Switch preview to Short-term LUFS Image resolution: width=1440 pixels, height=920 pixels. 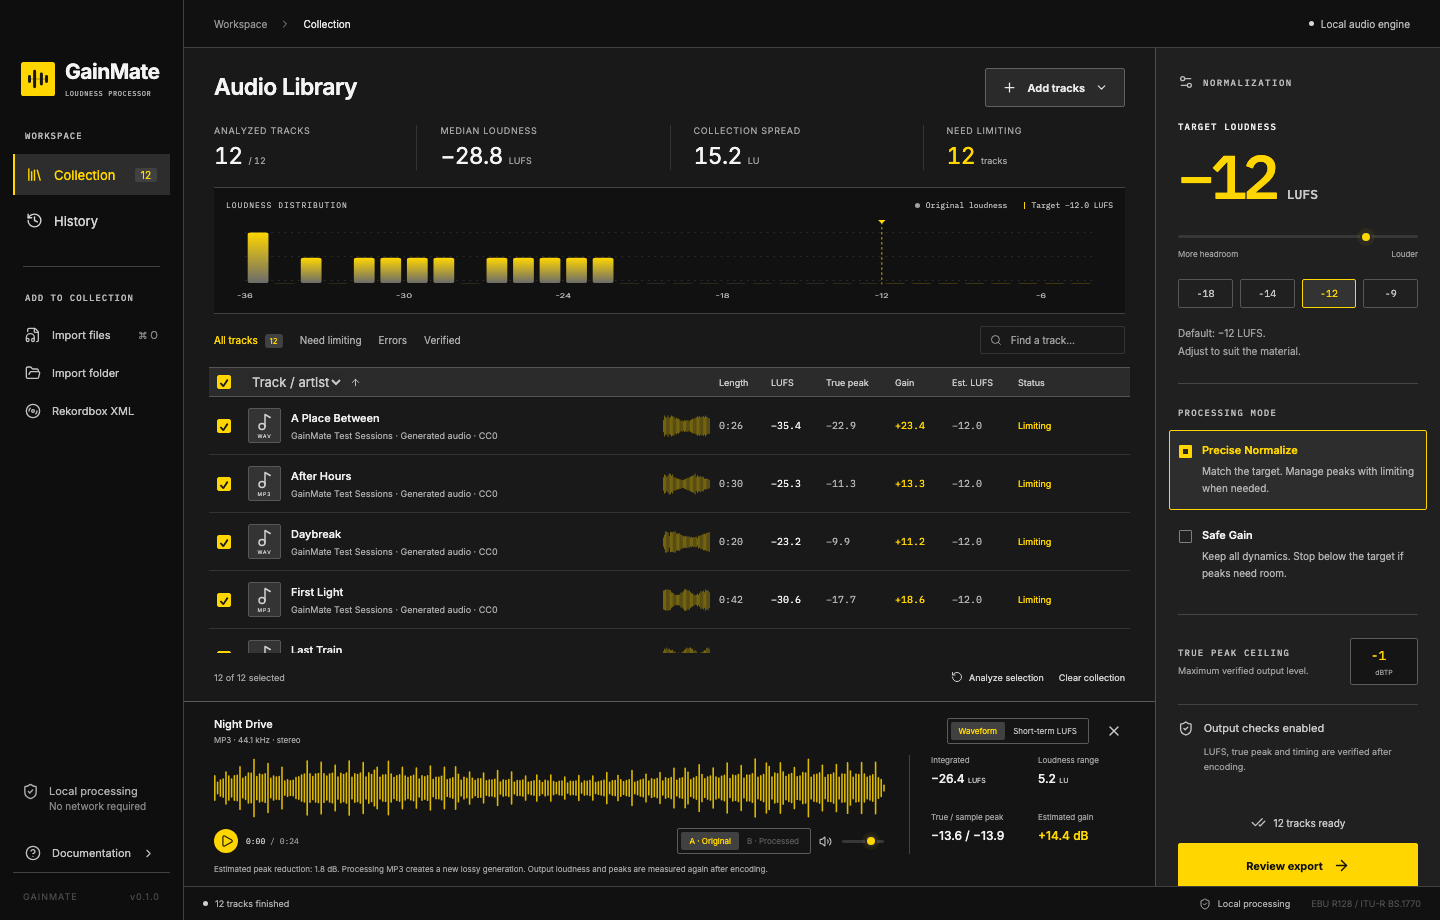(1045, 731)
